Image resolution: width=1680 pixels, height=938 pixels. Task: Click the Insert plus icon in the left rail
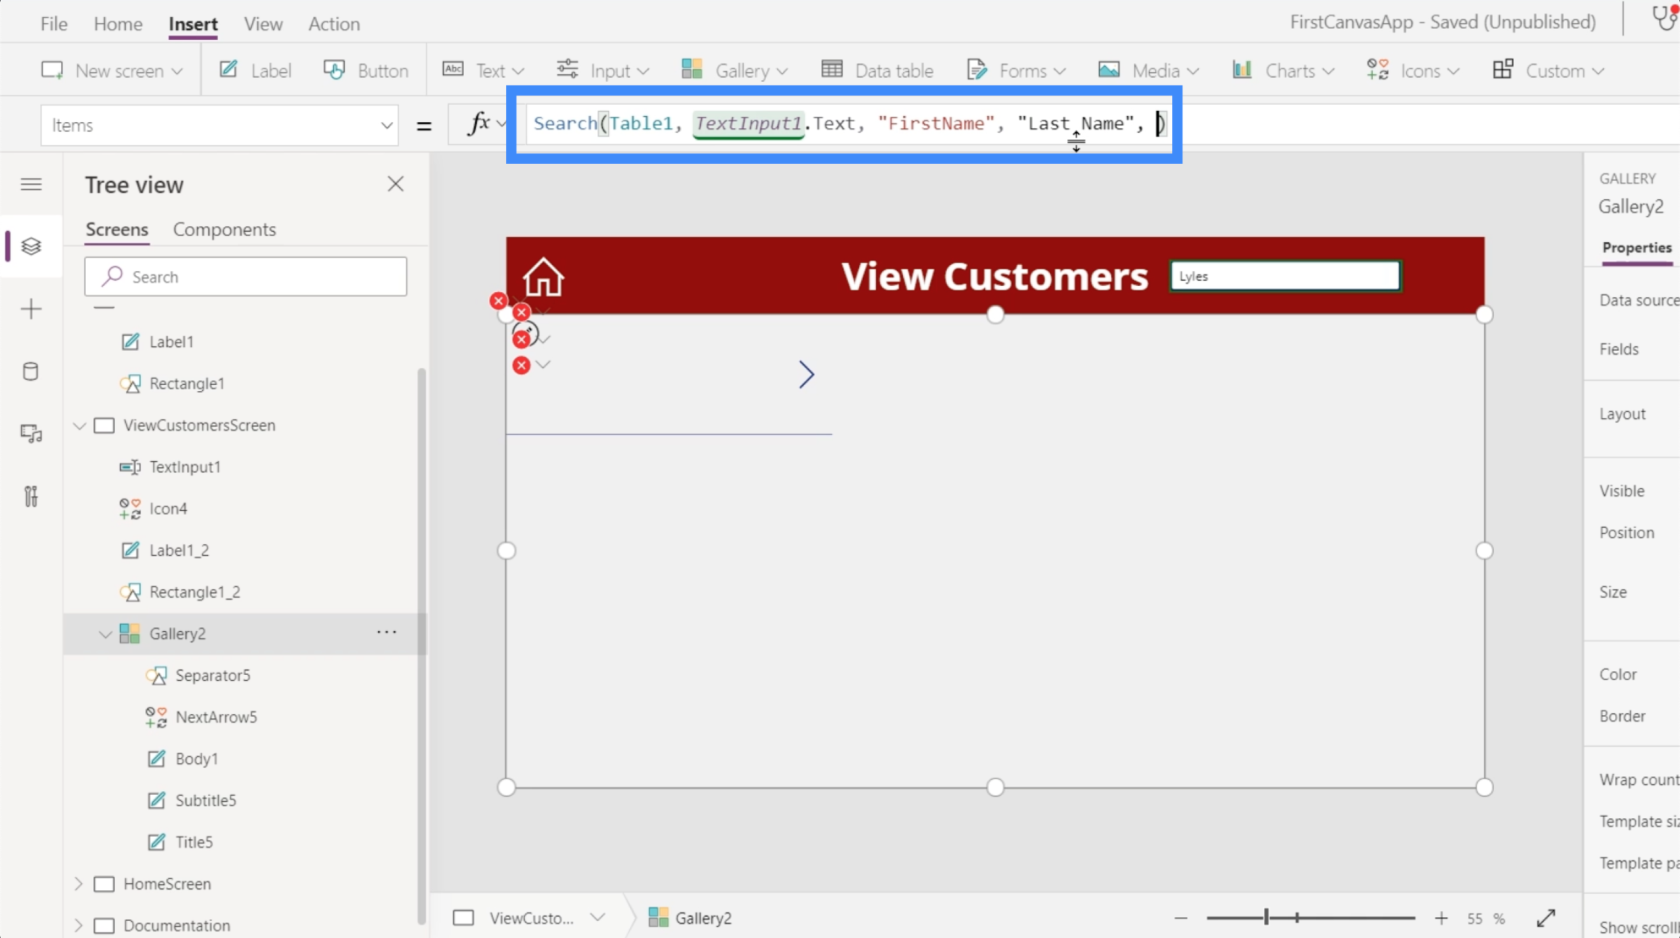[x=31, y=309]
